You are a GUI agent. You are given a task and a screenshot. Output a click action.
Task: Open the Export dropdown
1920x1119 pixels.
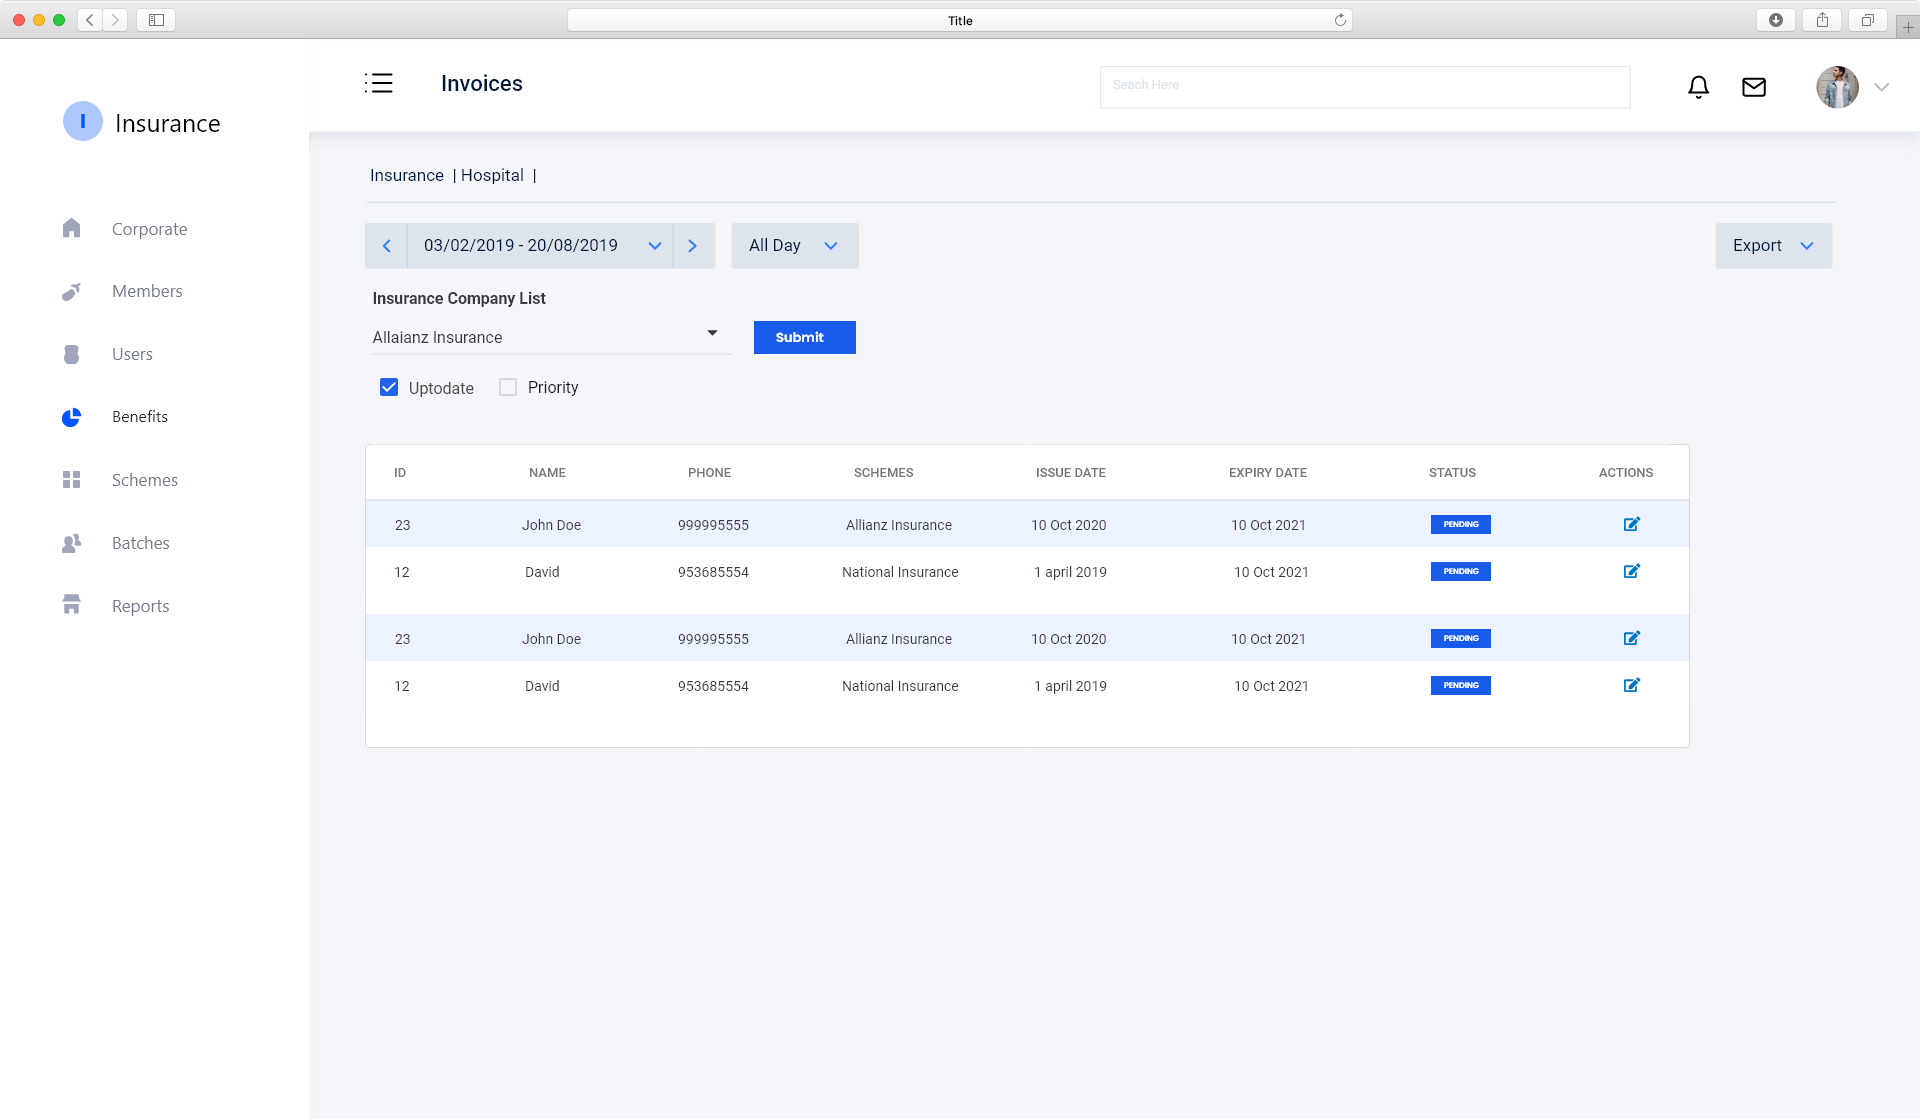point(1774,245)
